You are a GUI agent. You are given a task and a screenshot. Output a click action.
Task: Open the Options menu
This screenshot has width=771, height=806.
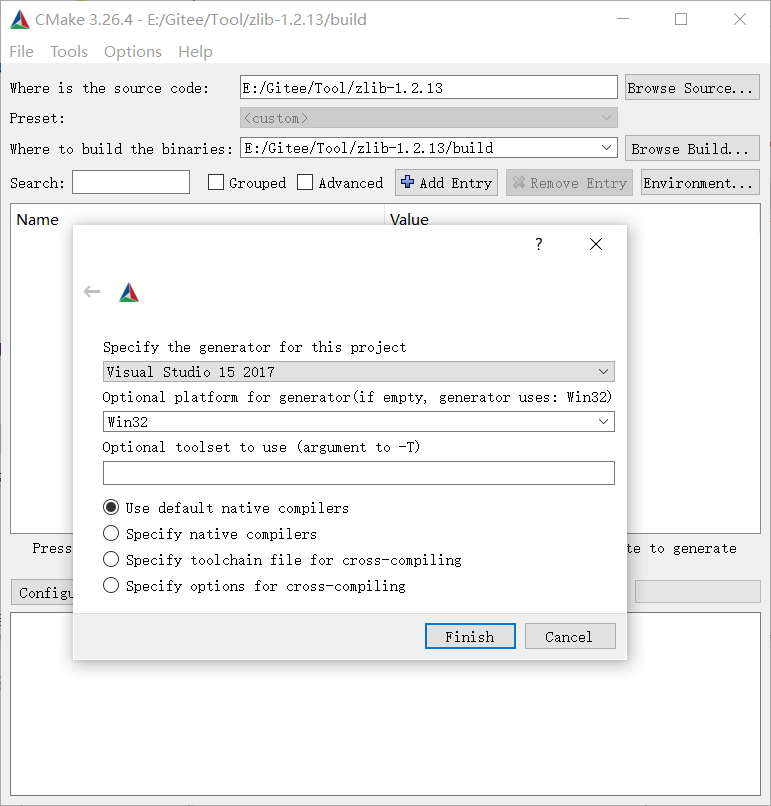click(x=133, y=51)
